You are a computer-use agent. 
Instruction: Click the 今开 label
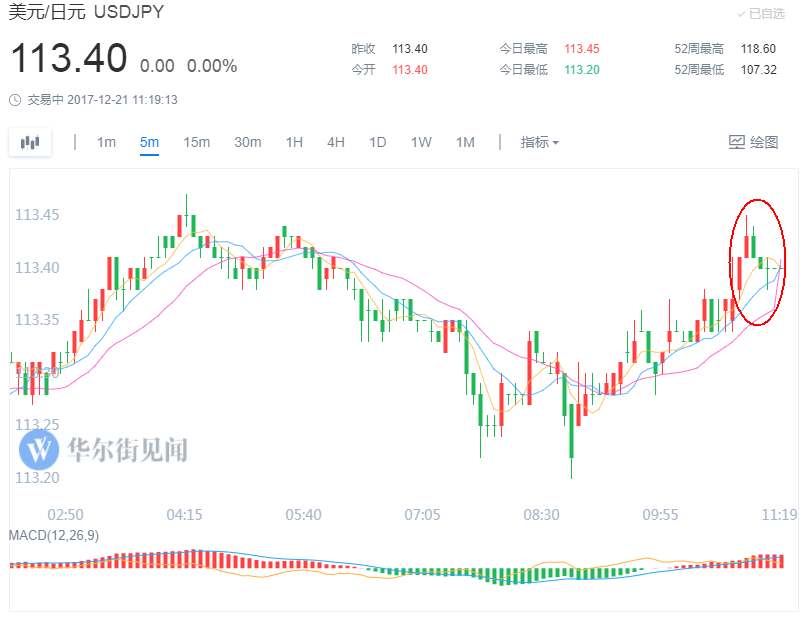coord(364,70)
